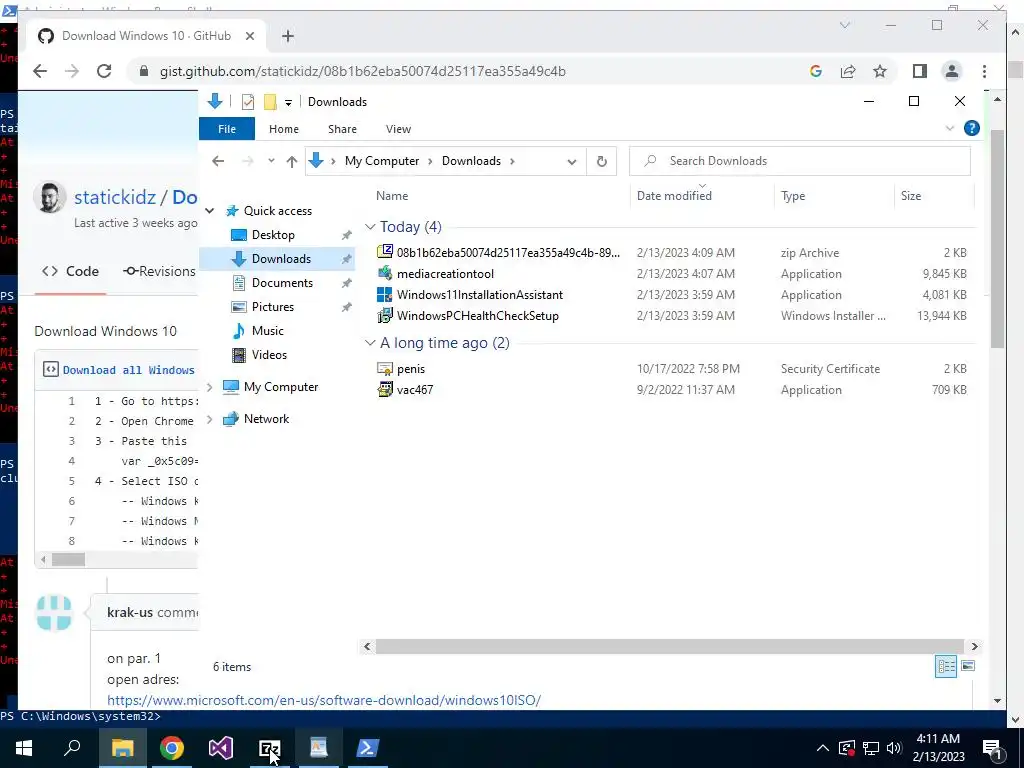Image resolution: width=1024 pixels, height=768 pixels.
Task: Open the microsoft.com windows10ISO link
Action: 324,700
